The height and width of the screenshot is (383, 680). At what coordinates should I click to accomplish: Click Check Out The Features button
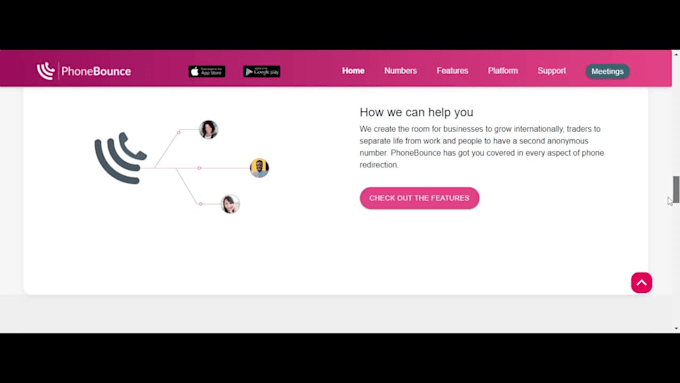pos(419,198)
